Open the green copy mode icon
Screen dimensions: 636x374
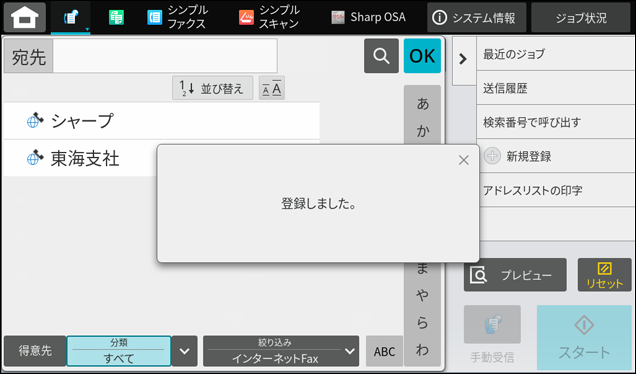[x=116, y=17]
